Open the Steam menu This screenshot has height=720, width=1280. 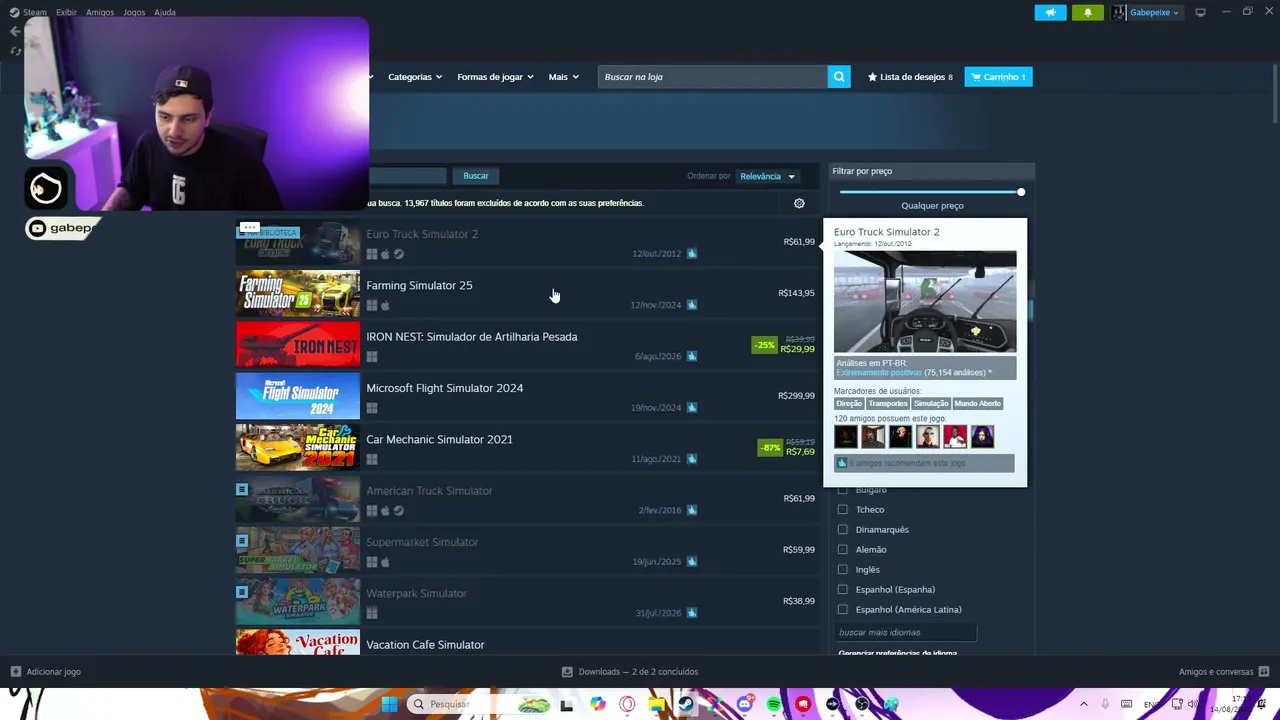[x=35, y=12]
